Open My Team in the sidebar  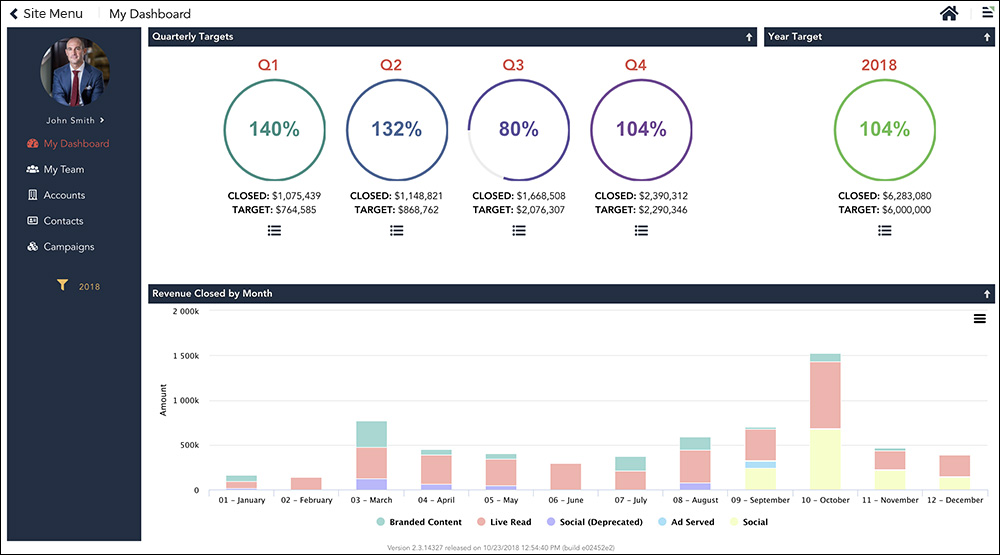pos(63,169)
